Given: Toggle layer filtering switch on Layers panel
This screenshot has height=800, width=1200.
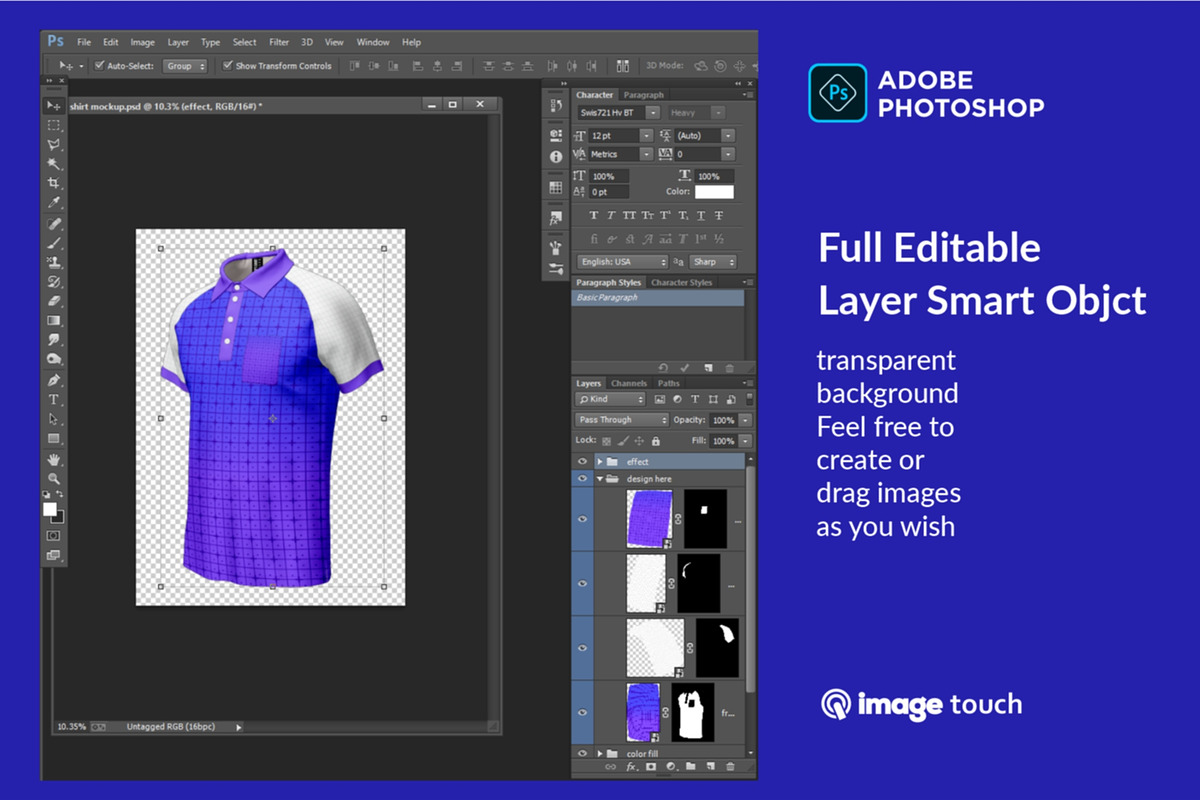Looking at the screenshot, I should point(750,399).
